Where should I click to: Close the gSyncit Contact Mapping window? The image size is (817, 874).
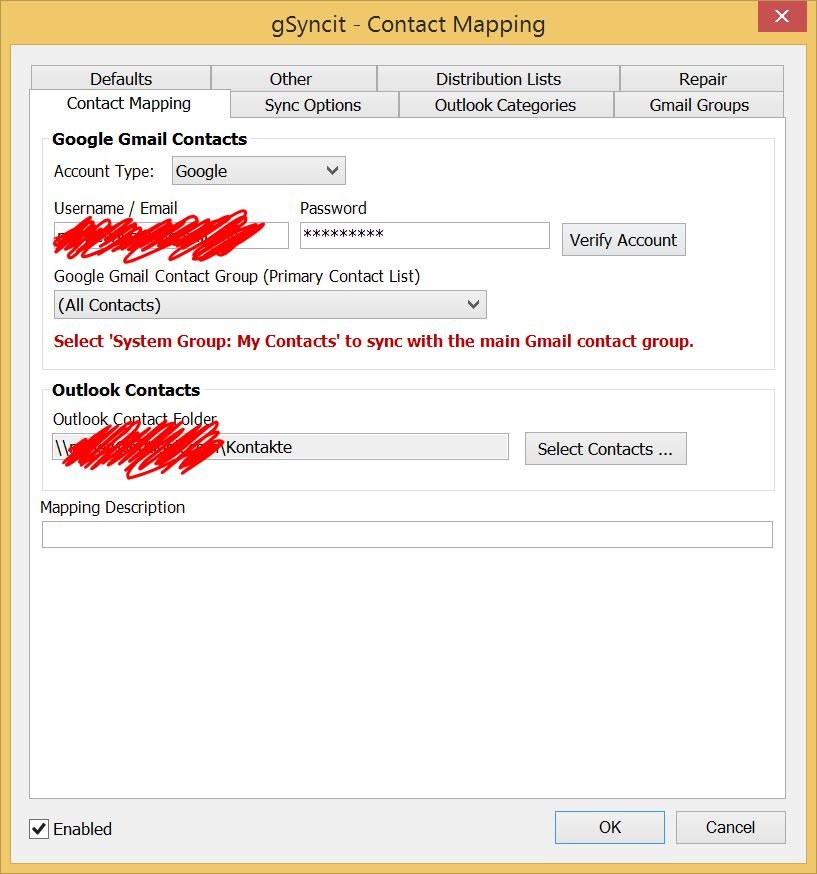(782, 16)
